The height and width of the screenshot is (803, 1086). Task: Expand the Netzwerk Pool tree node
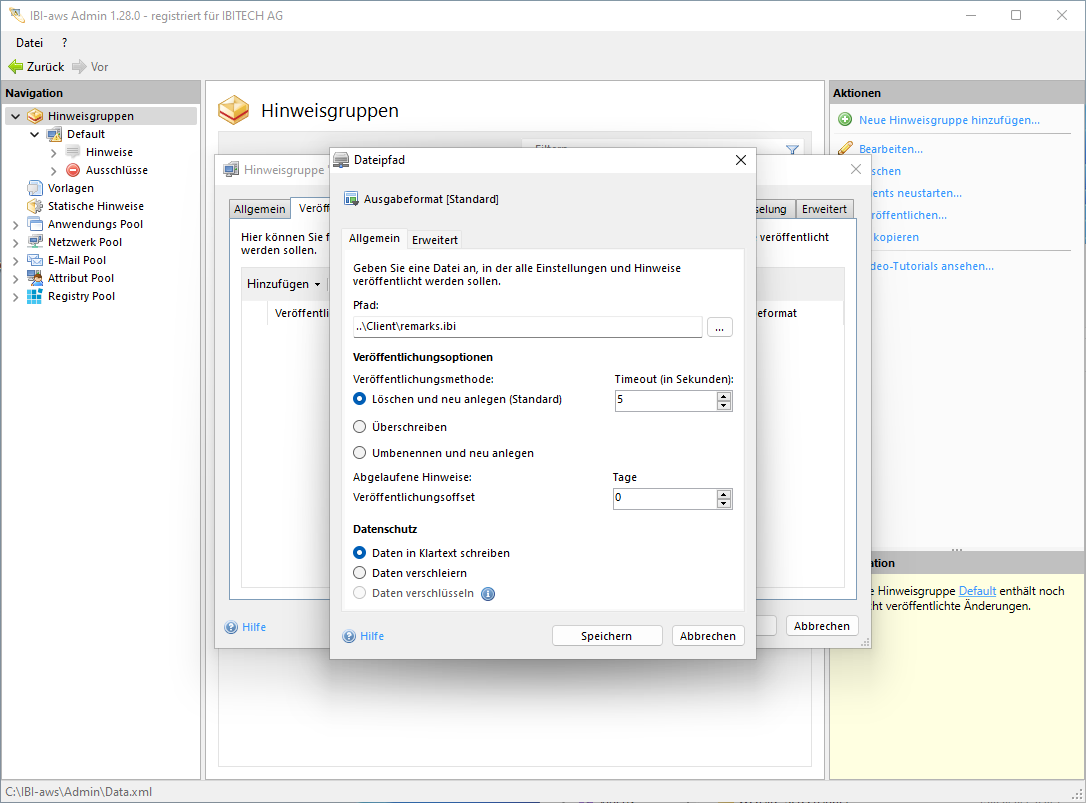coord(15,242)
